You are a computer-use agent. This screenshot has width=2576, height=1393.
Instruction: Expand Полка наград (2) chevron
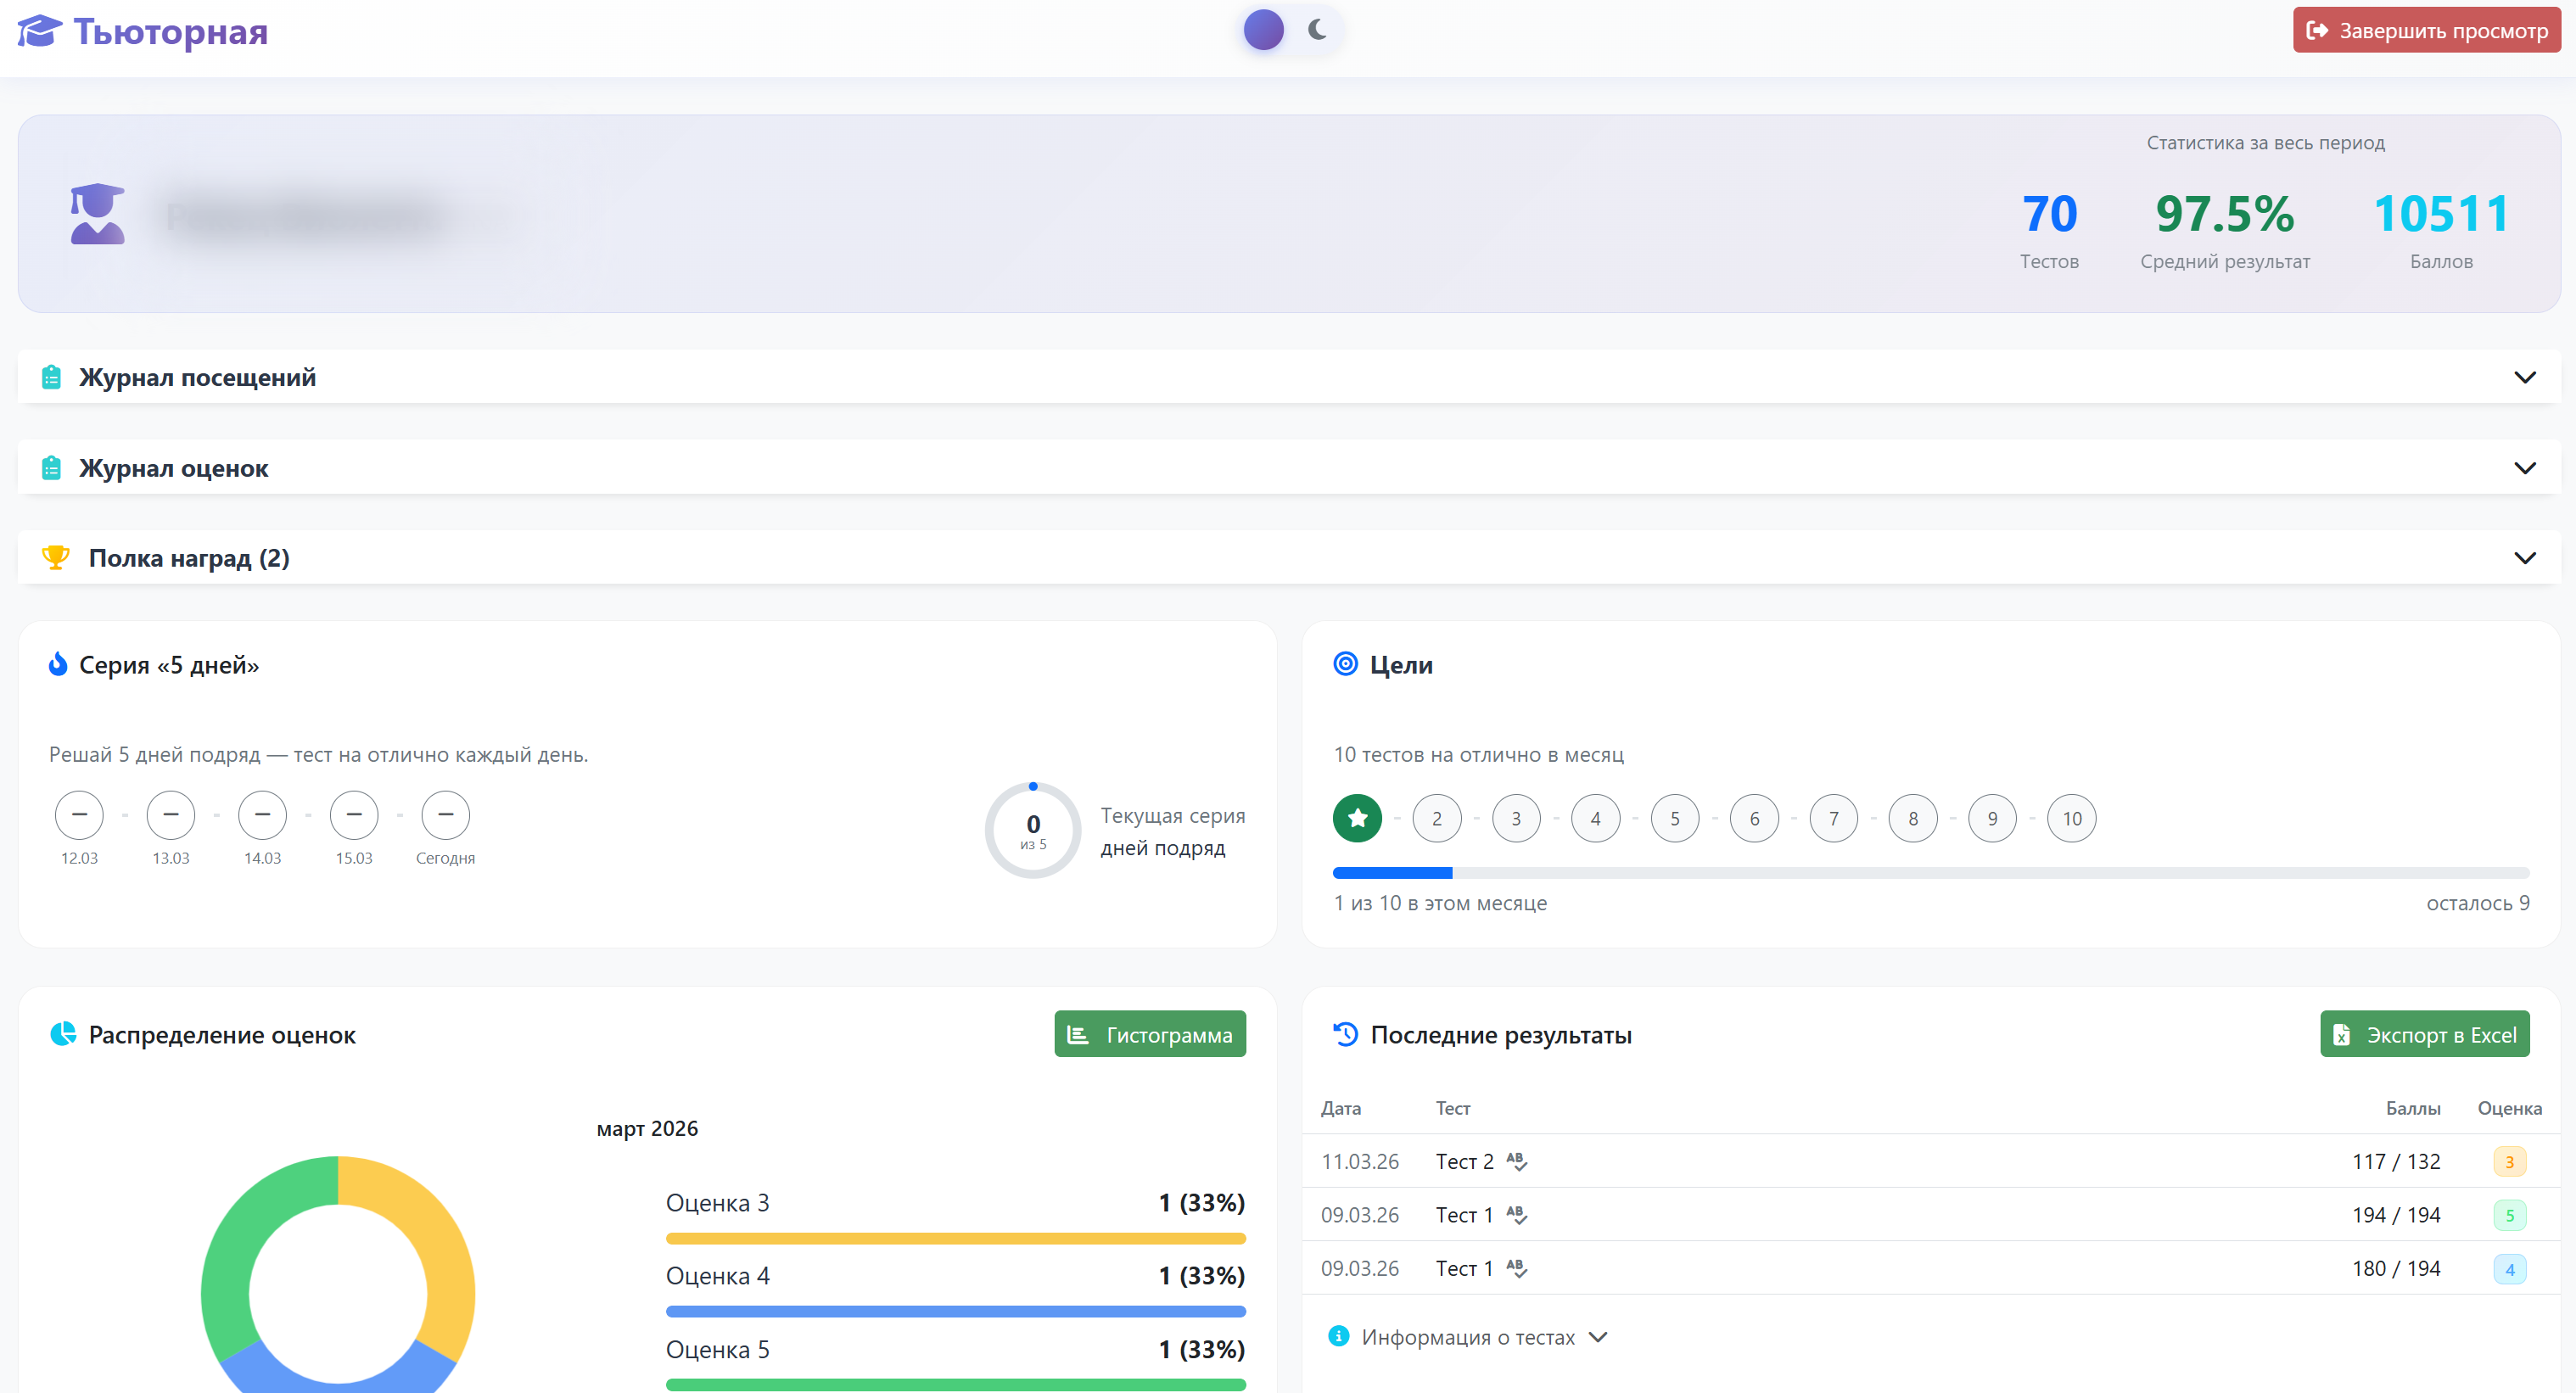tap(2524, 558)
